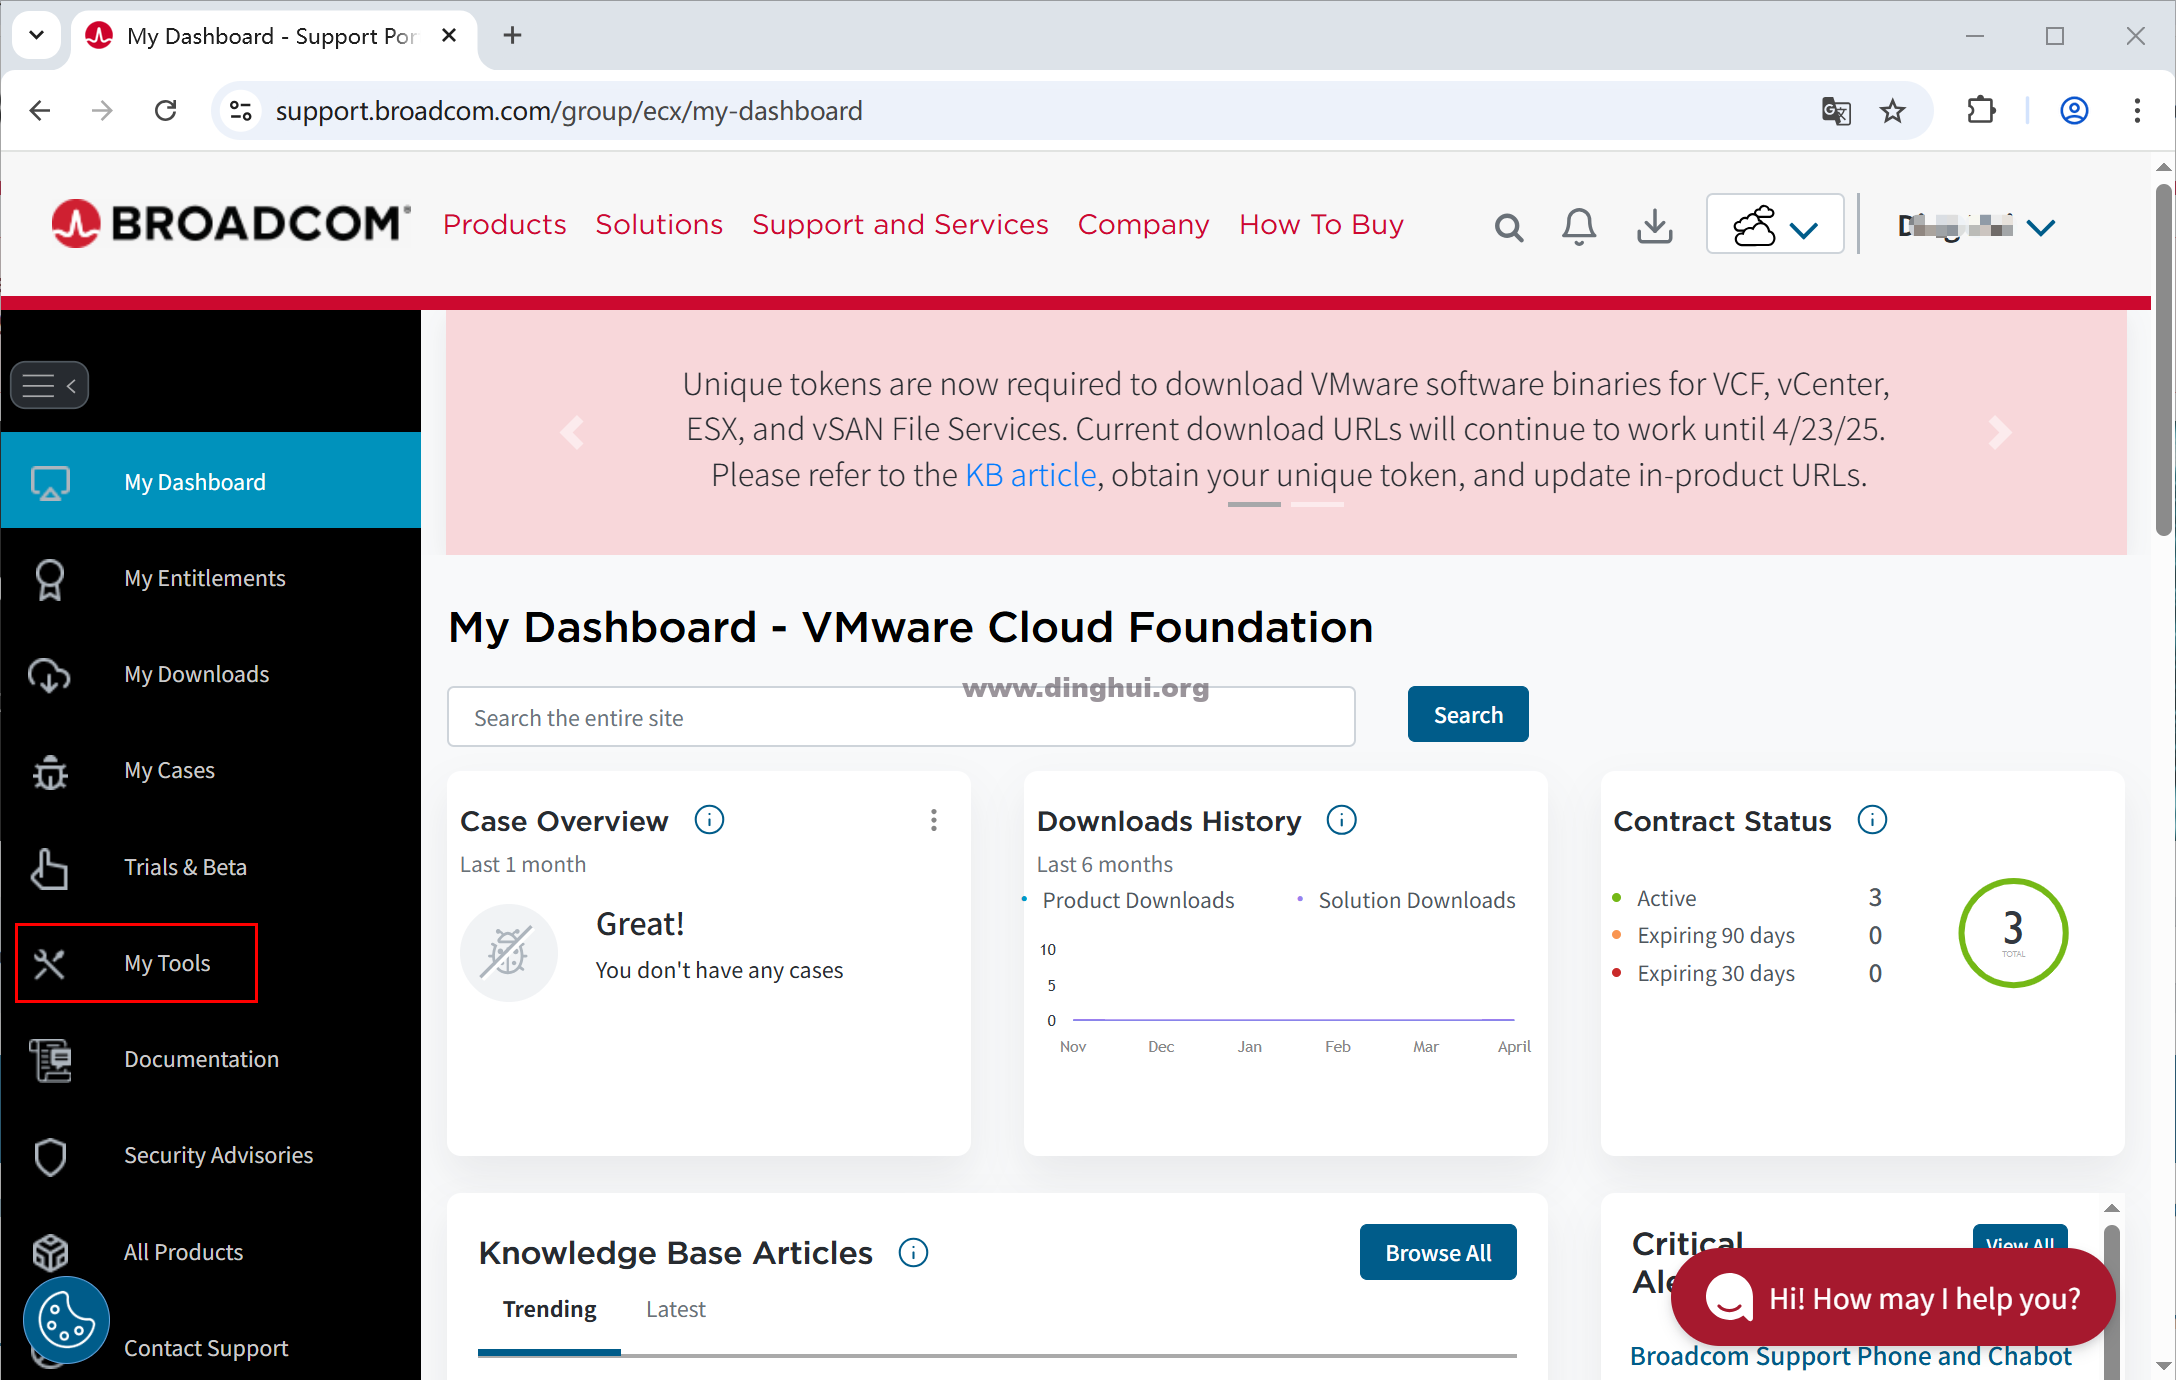Click the downloads tray icon in header
Screen dimensions: 2176x1380
tap(1655, 227)
